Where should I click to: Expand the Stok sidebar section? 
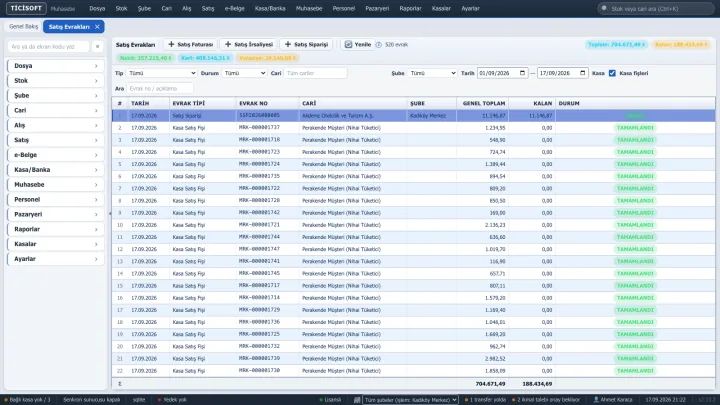pyautogui.click(x=56, y=80)
